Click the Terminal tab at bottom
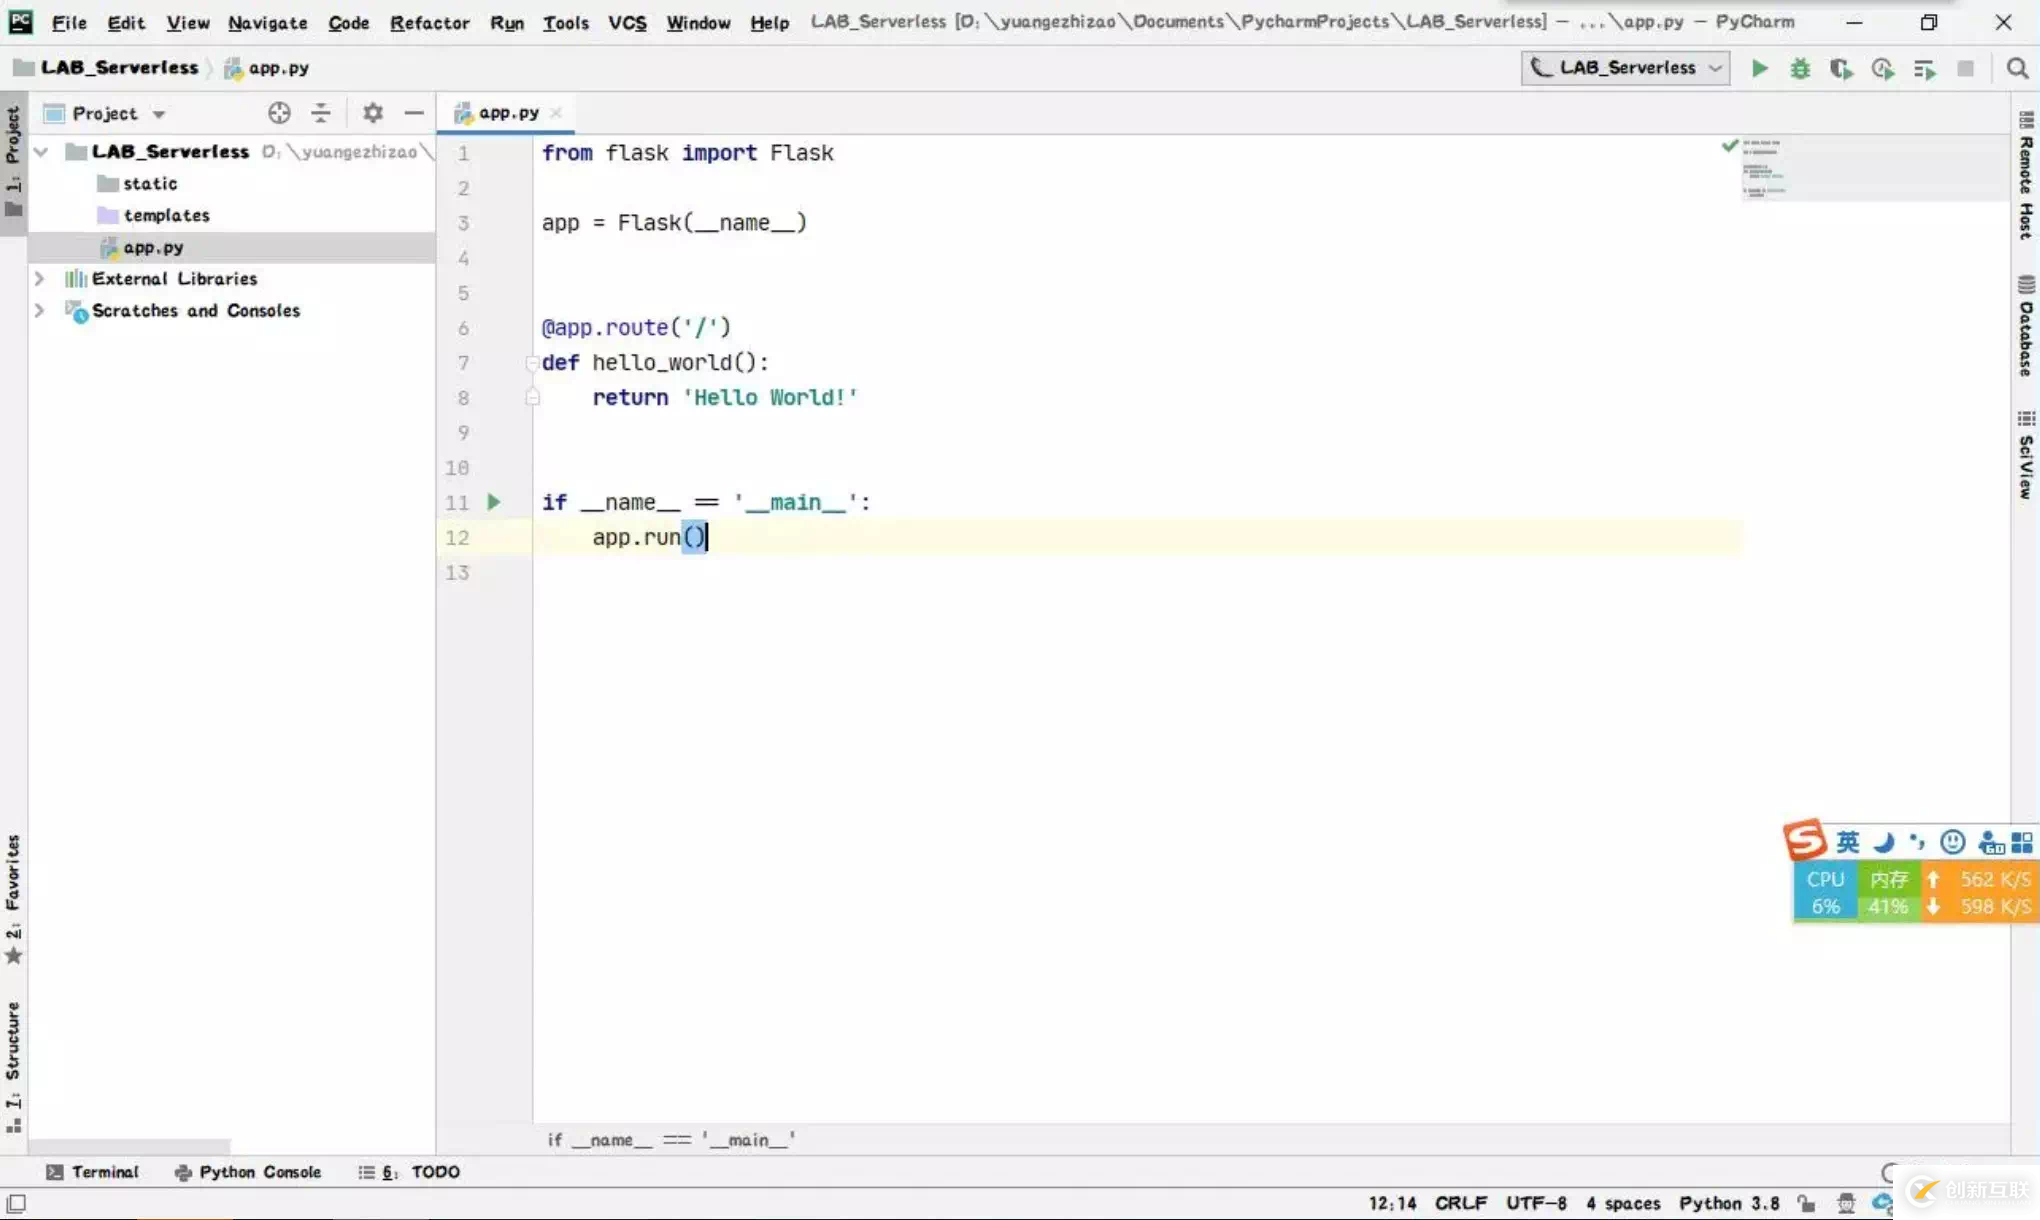 [93, 1171]
